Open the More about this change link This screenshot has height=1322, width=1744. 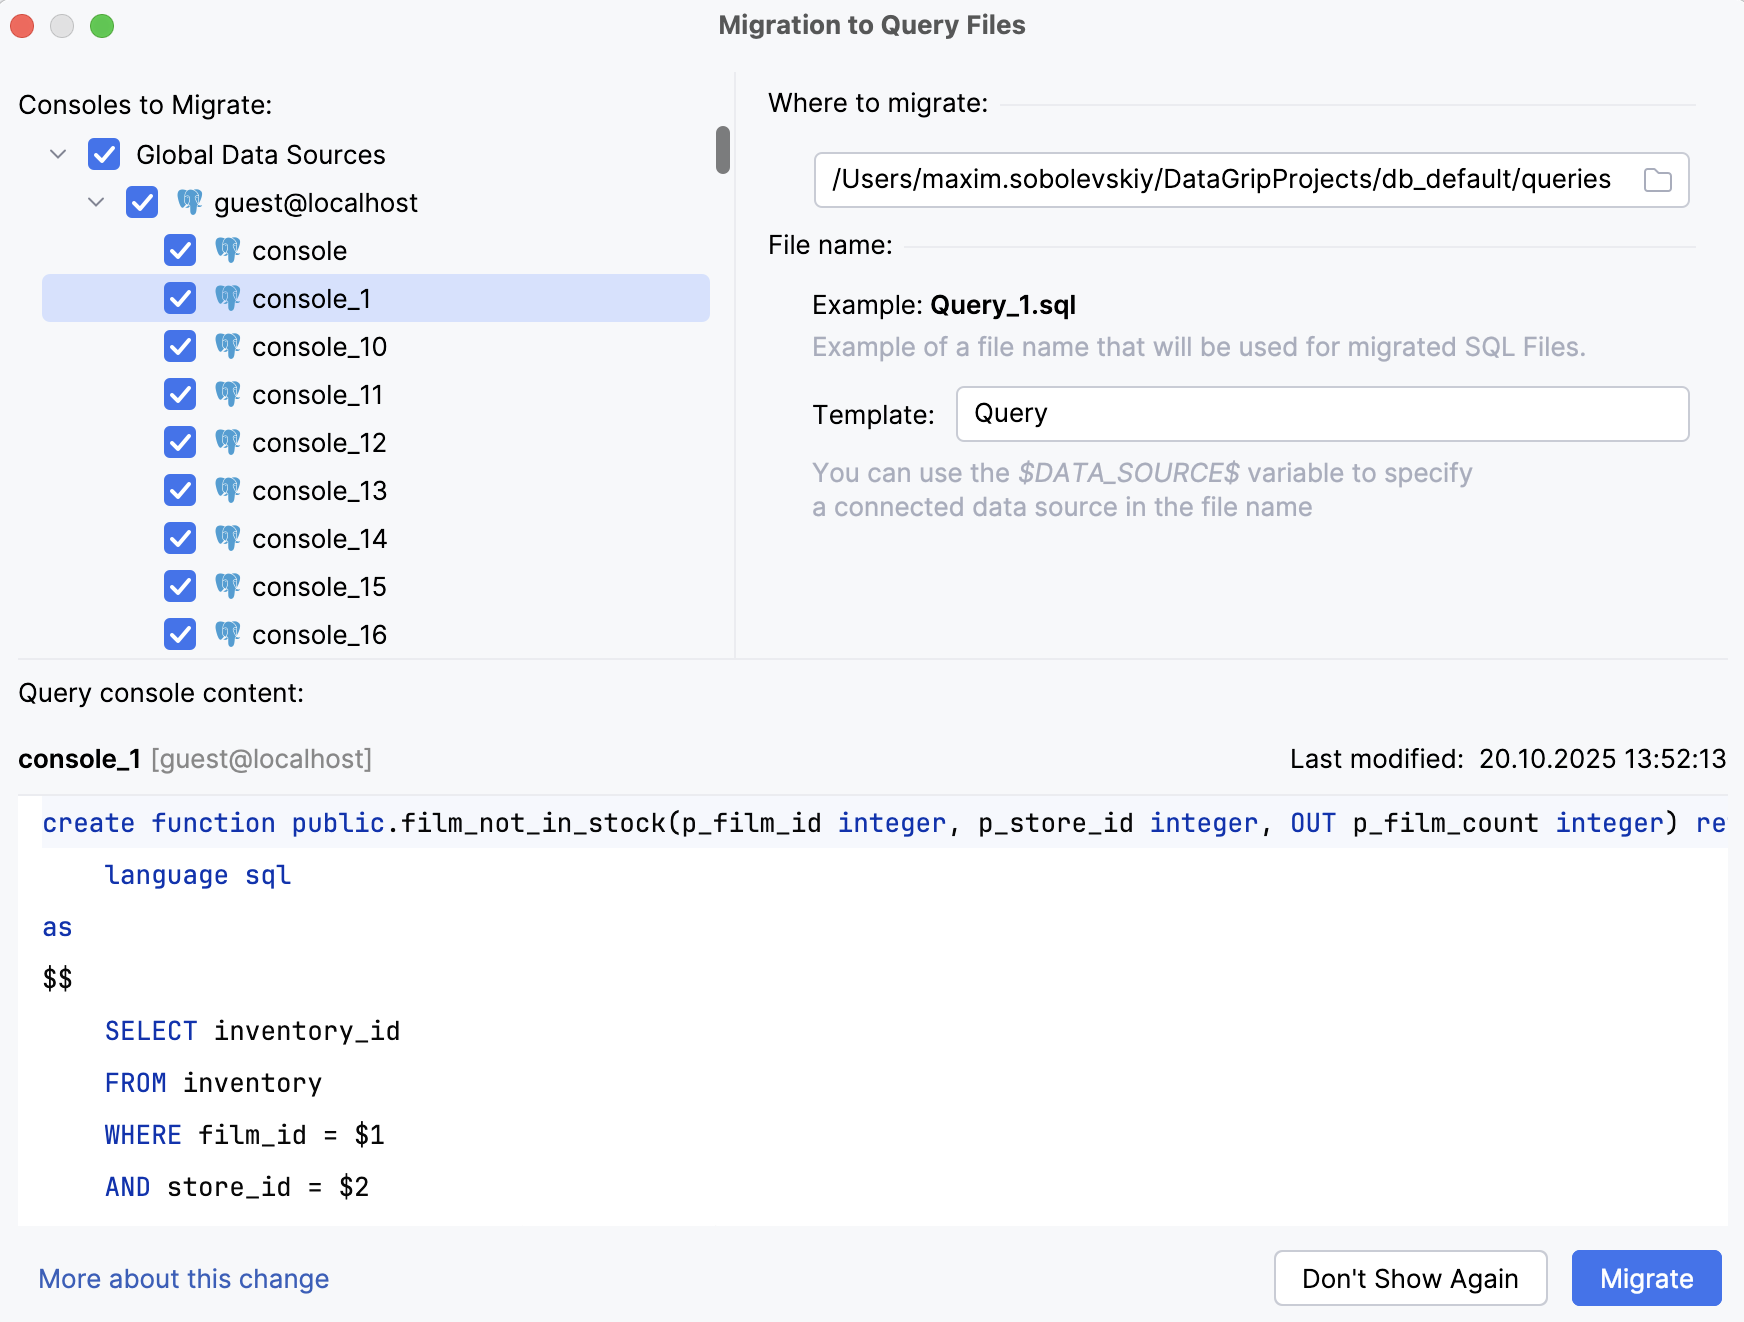pos(184,1279)
